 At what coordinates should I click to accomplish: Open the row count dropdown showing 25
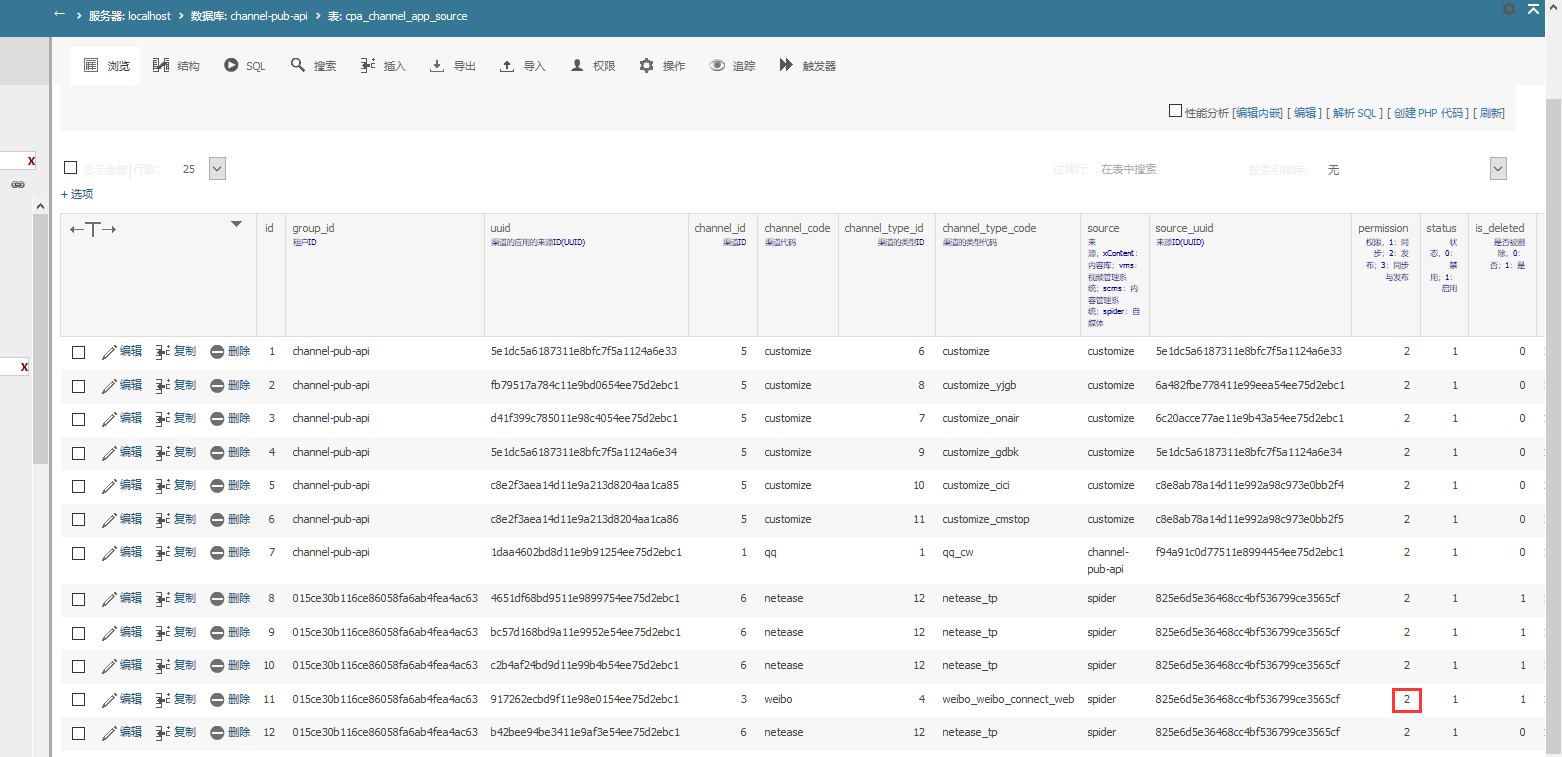(x=217, y=169)
